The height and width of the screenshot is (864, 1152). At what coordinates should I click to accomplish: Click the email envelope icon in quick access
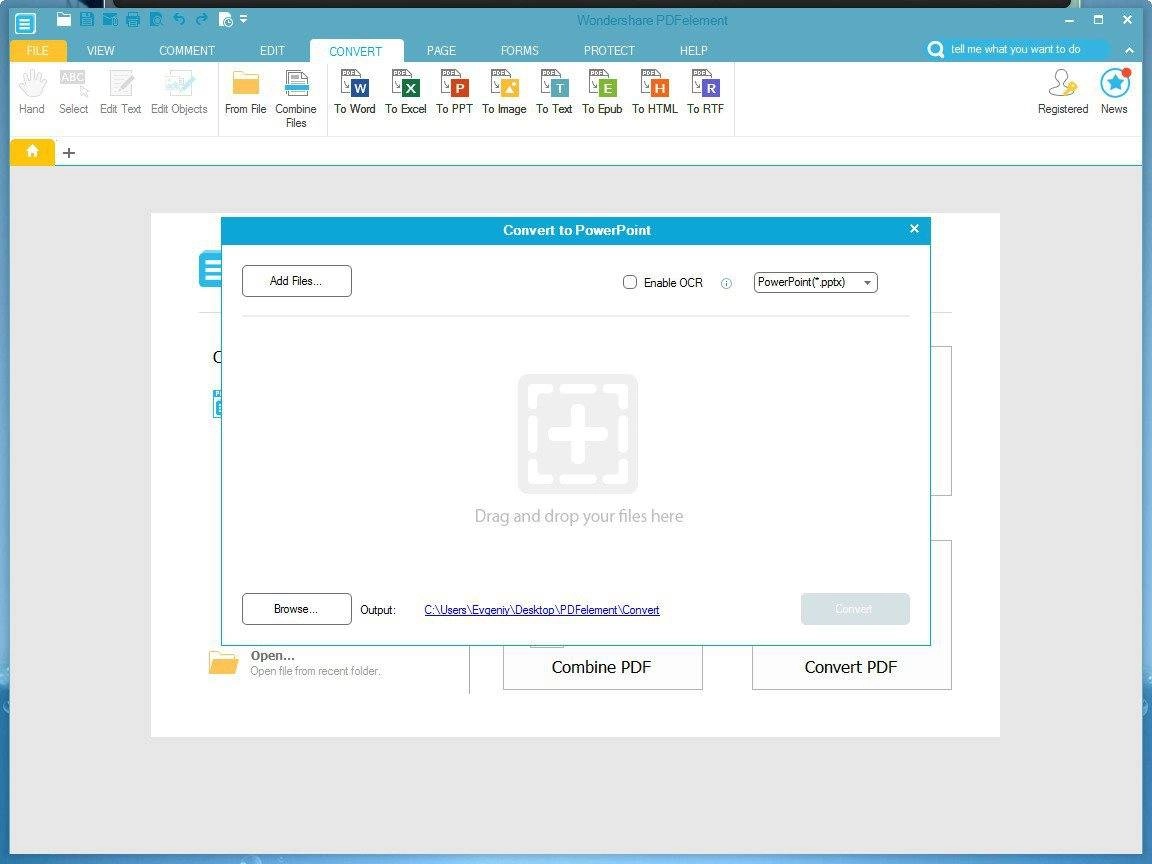[x=110, y=20]
